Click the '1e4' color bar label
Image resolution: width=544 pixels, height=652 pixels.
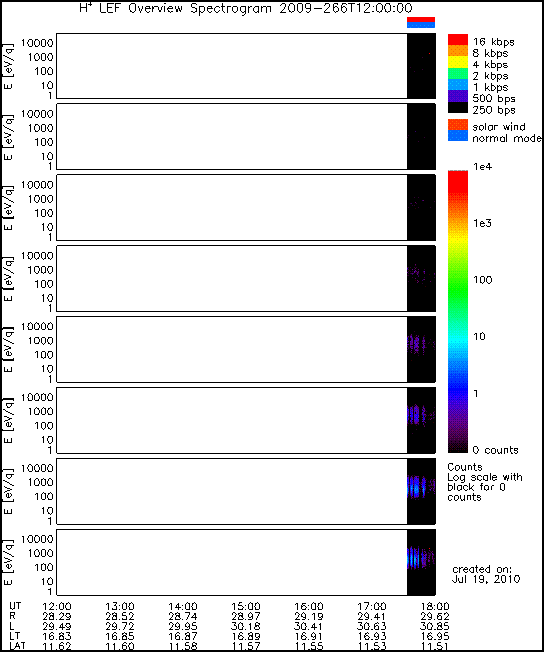(482, 167)
